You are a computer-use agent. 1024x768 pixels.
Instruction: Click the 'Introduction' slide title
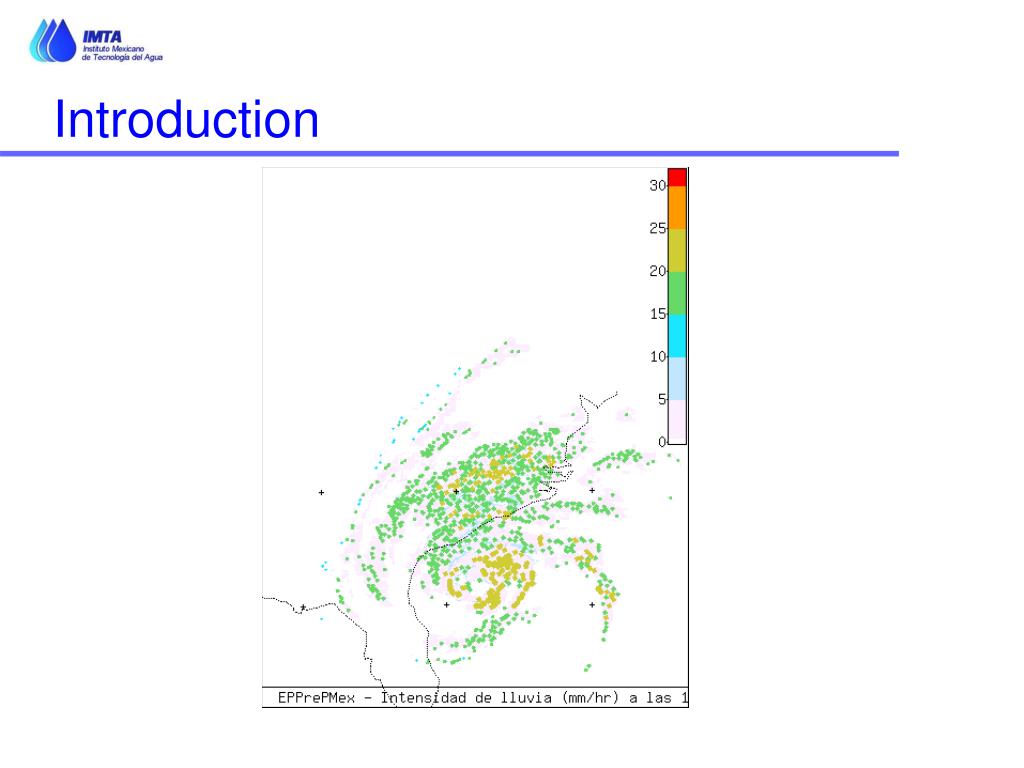[x=187, y=120]
